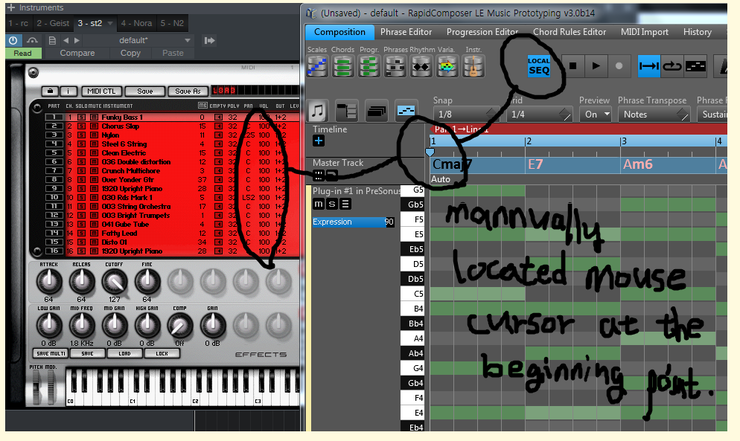
Task: Switch to the Progression Editor tab
Action: click(x=482, y=32)
